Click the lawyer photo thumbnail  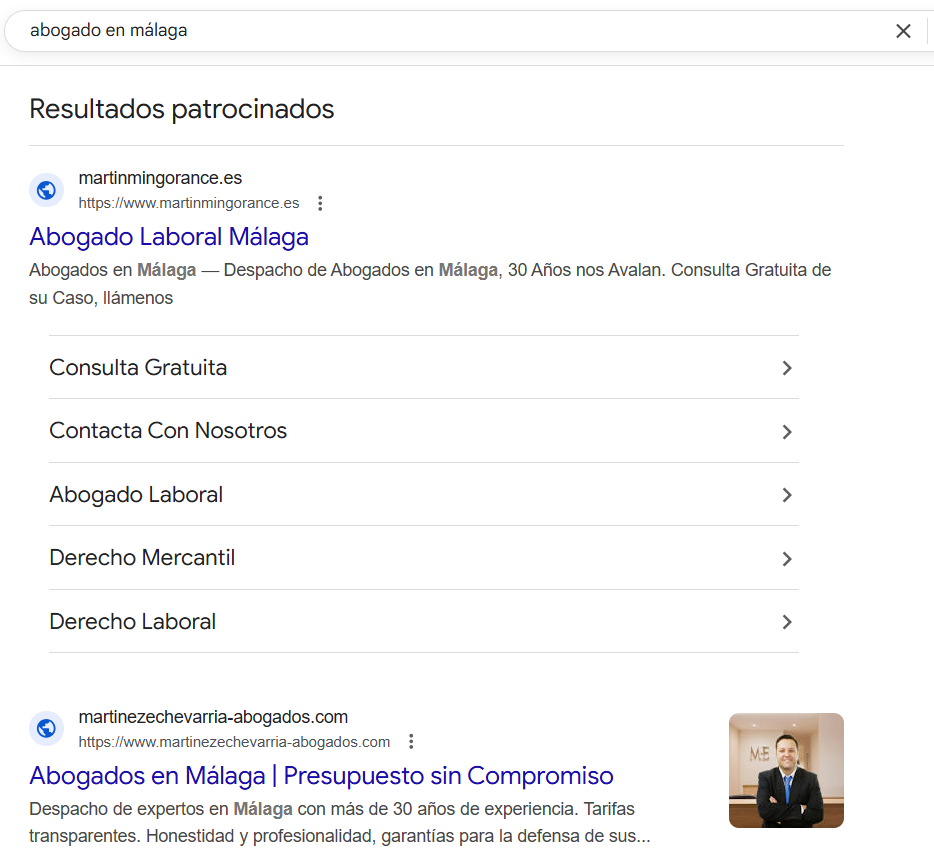pyautogui.click(x=786, y=770)
